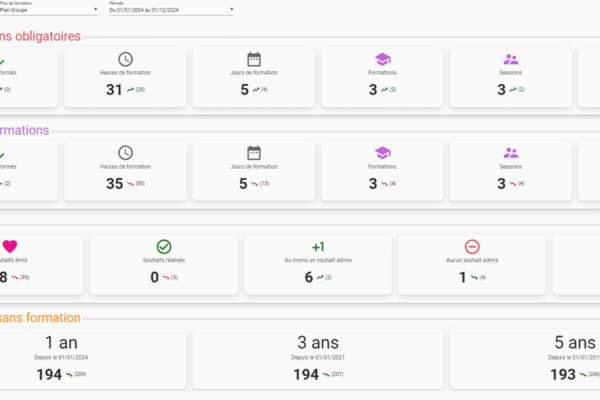Screen dimensions: 600x400
Task: Select previous value (85) beside 35
Action: click(140, 184)
